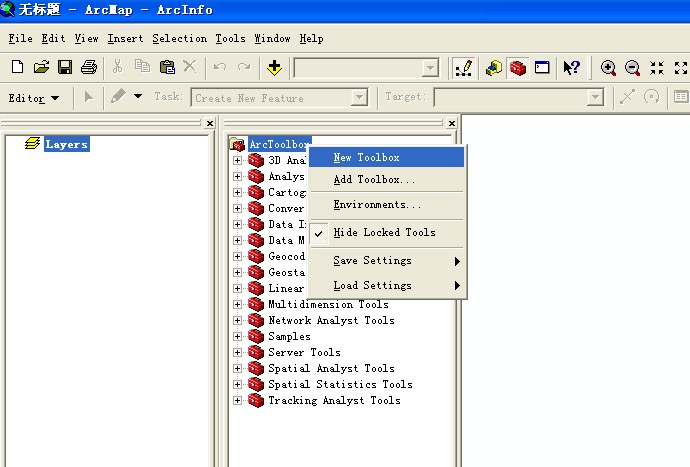Redo the last action
This screenshot has width=690, height=467.
click(x=244, y=67)
